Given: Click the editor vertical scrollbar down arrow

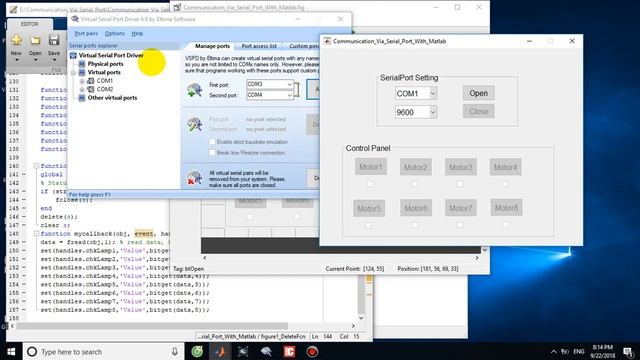Looking at the screenshot, I should [361, 318].
